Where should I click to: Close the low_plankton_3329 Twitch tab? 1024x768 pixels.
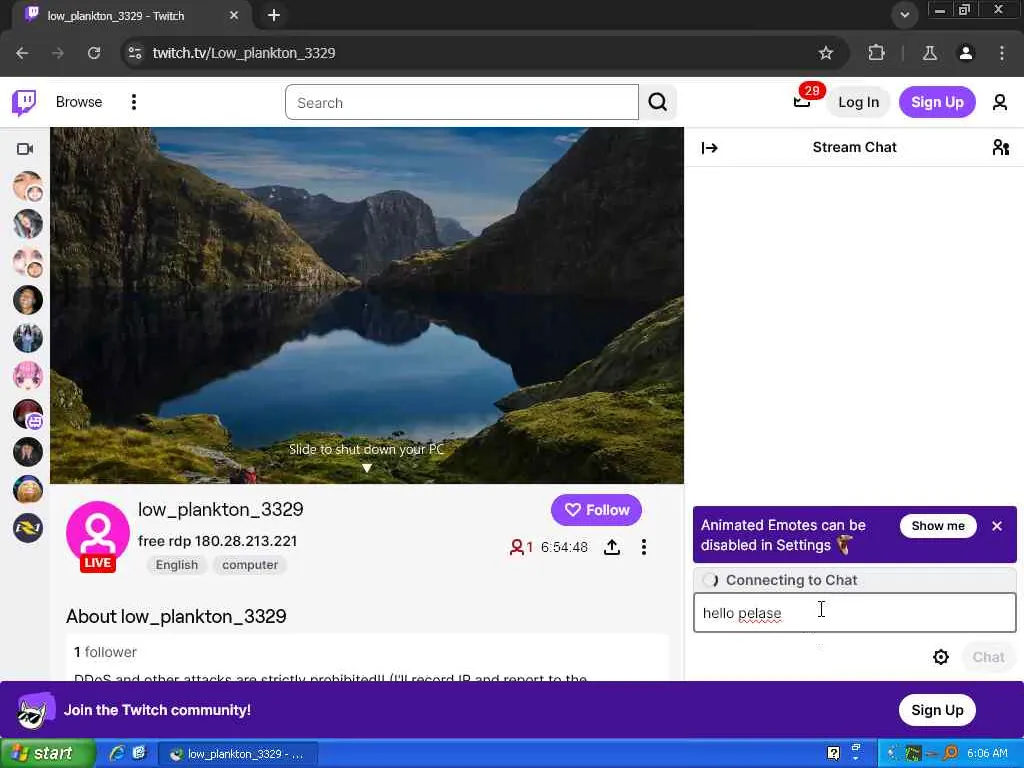(x=234, y=15)
